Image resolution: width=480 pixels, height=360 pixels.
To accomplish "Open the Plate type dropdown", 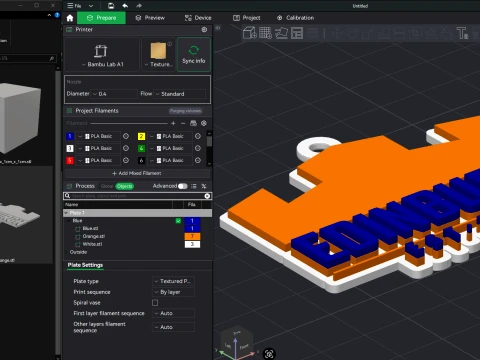I will click(173, 281).
